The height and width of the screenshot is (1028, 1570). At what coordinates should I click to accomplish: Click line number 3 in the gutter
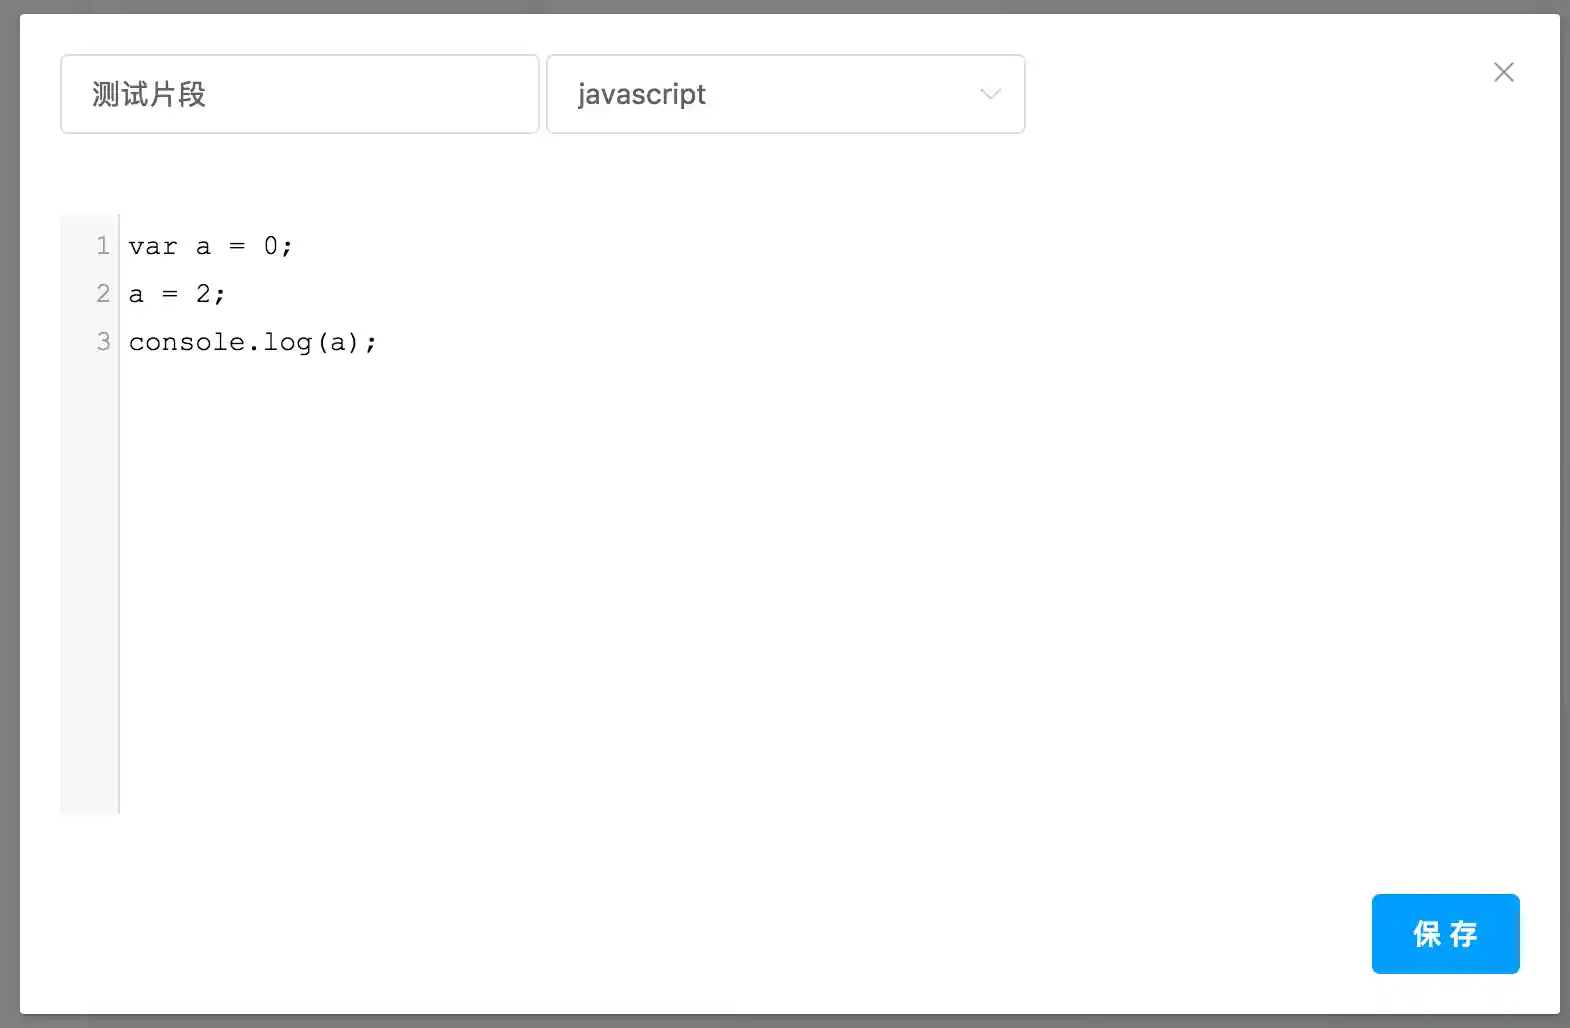102,342
